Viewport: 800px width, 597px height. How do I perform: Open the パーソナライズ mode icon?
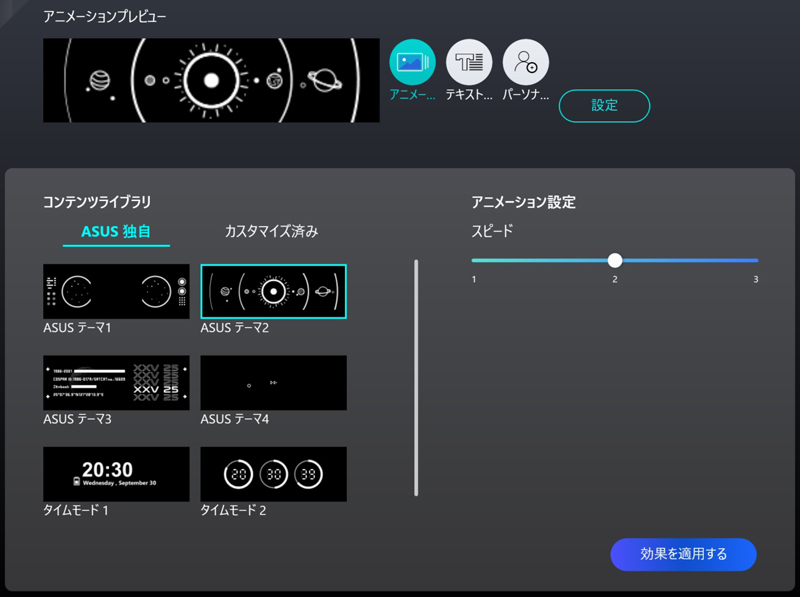pyautogui.click(x=524, y=64)
